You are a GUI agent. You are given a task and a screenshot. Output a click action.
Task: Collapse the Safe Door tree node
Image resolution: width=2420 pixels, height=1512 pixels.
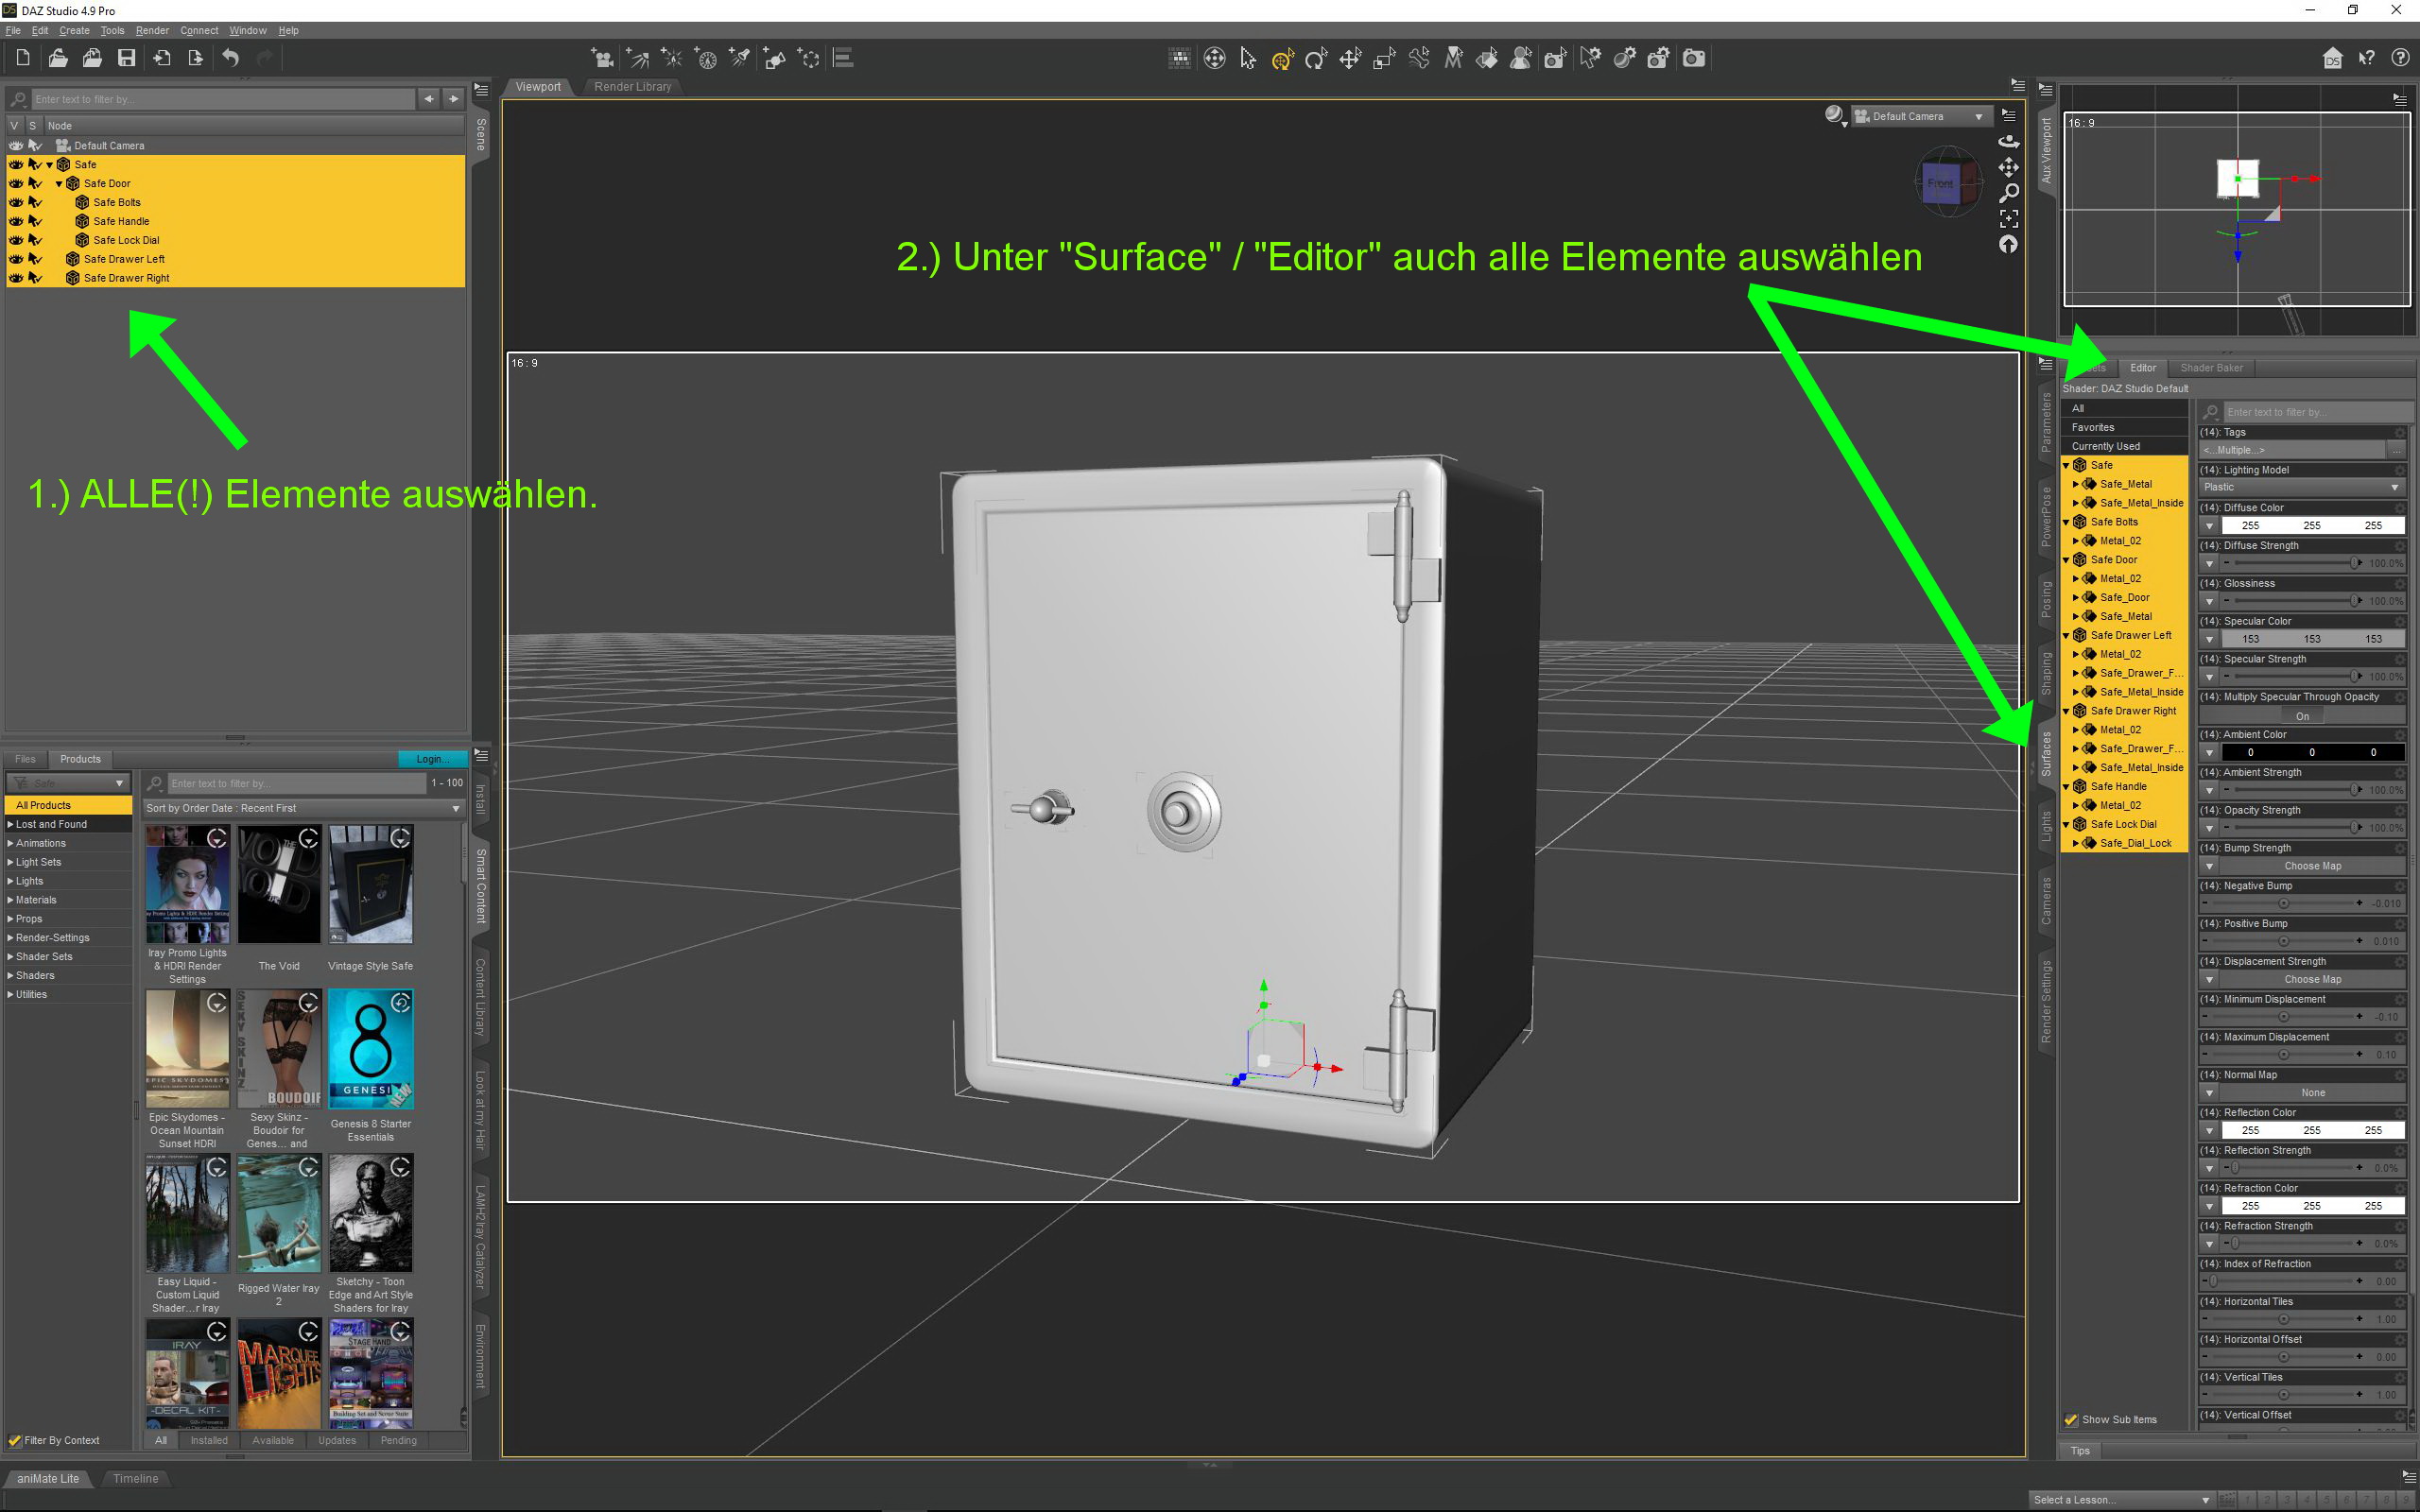pos(59,183)
